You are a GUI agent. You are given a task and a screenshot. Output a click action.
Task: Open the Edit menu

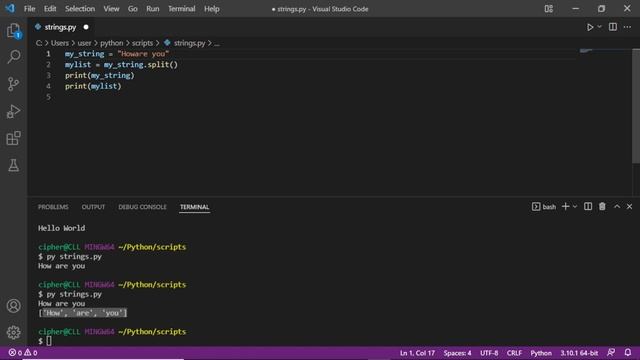tap(50, 9)
